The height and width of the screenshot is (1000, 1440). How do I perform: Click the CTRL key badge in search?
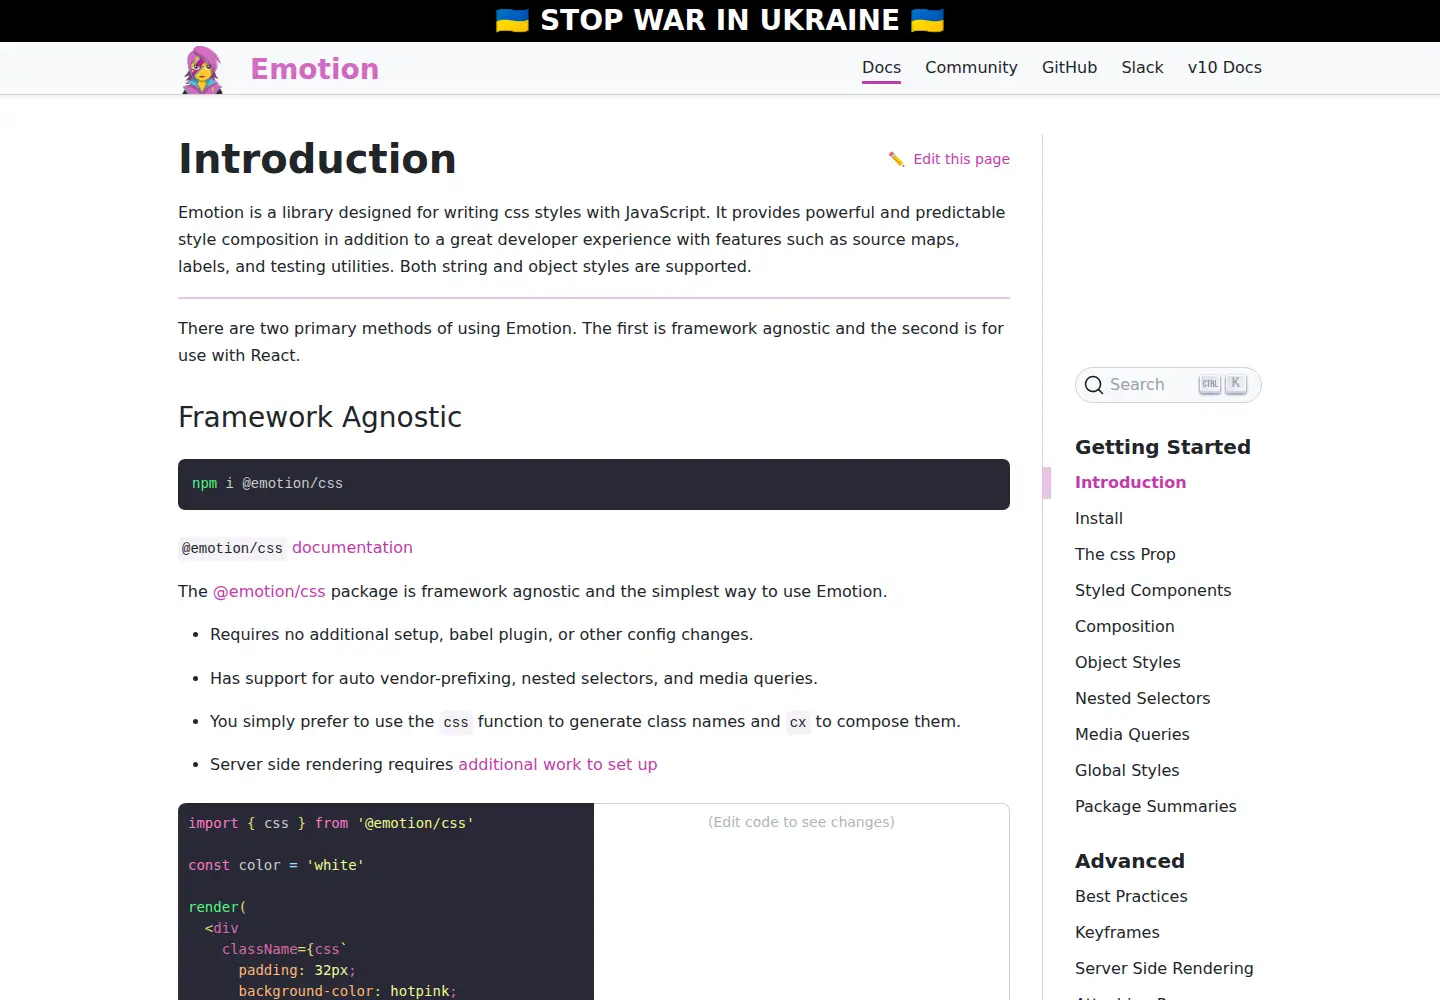pos(1210,384)
